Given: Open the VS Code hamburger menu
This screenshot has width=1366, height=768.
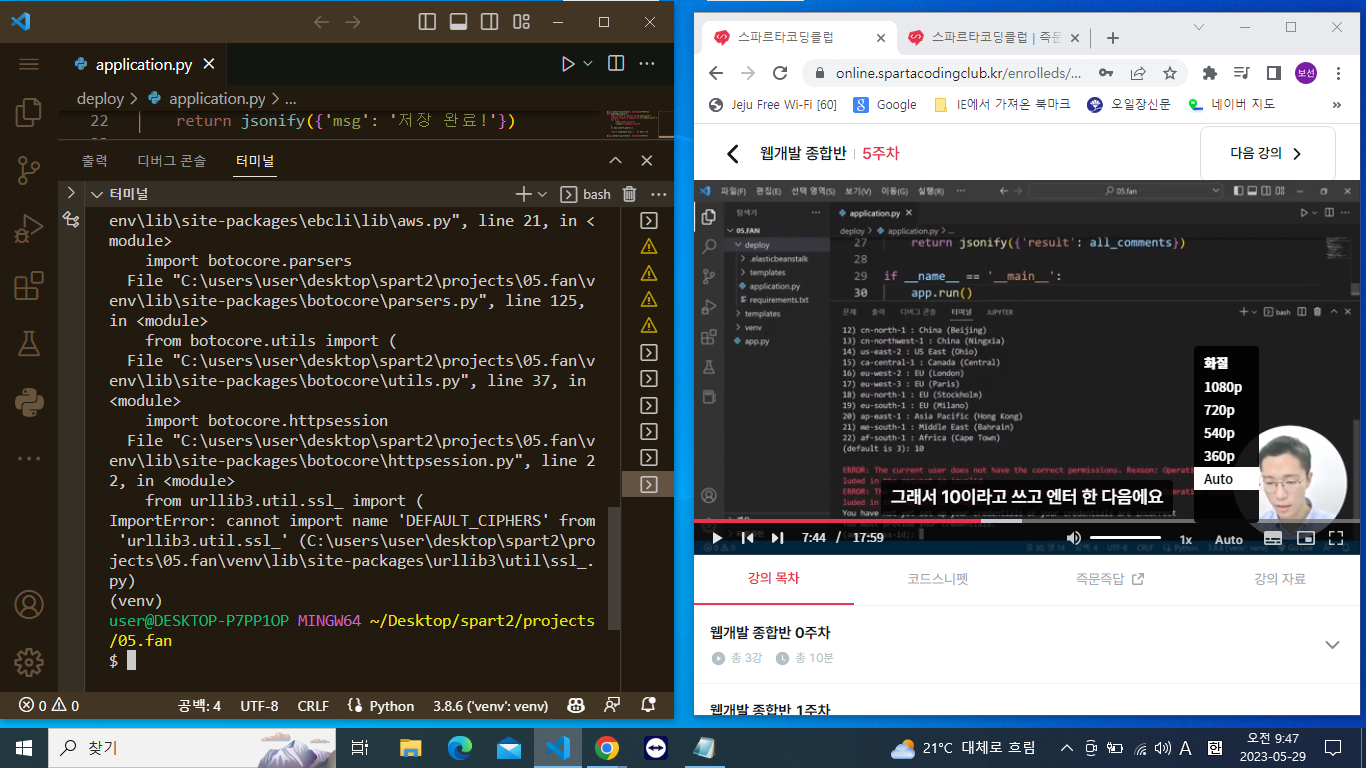Looking at the screenshot, I should click(28, 64).
